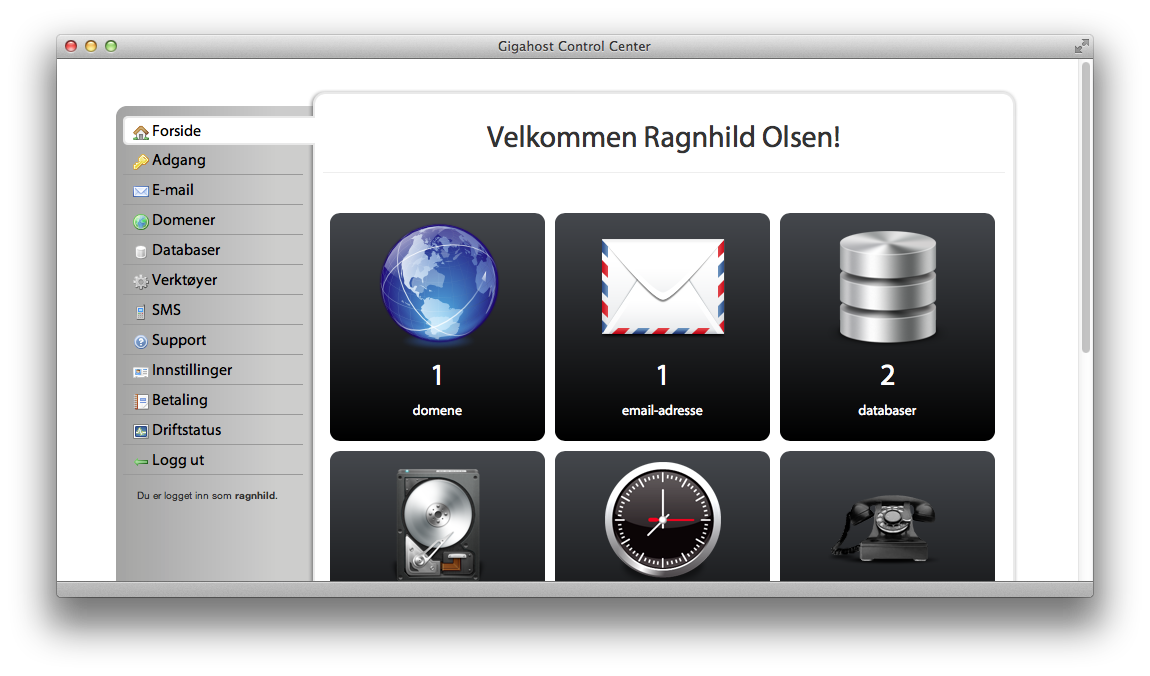1150x676 pixels.
Task: Click the '2 databaser' count text
Action: pos(887,389)
